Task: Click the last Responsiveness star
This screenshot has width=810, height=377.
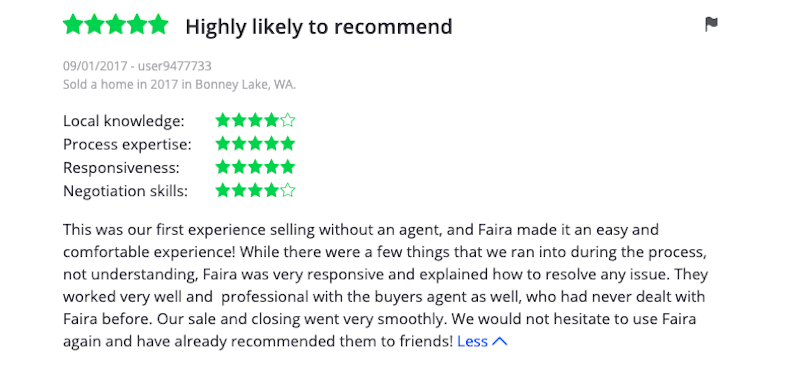Action: coord(288,167)
